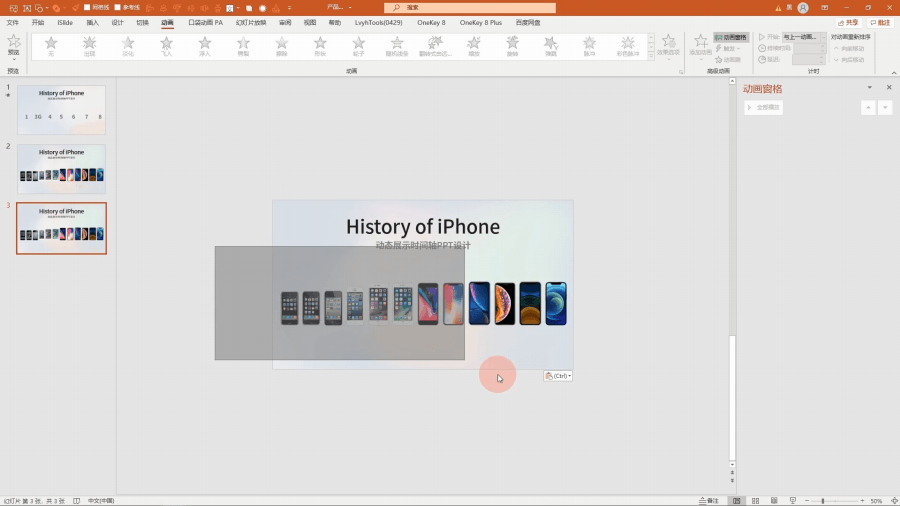Select the 形状 (Shape) animation effect
The height and width of the screenshot is (506, 900).
[320, 46]
